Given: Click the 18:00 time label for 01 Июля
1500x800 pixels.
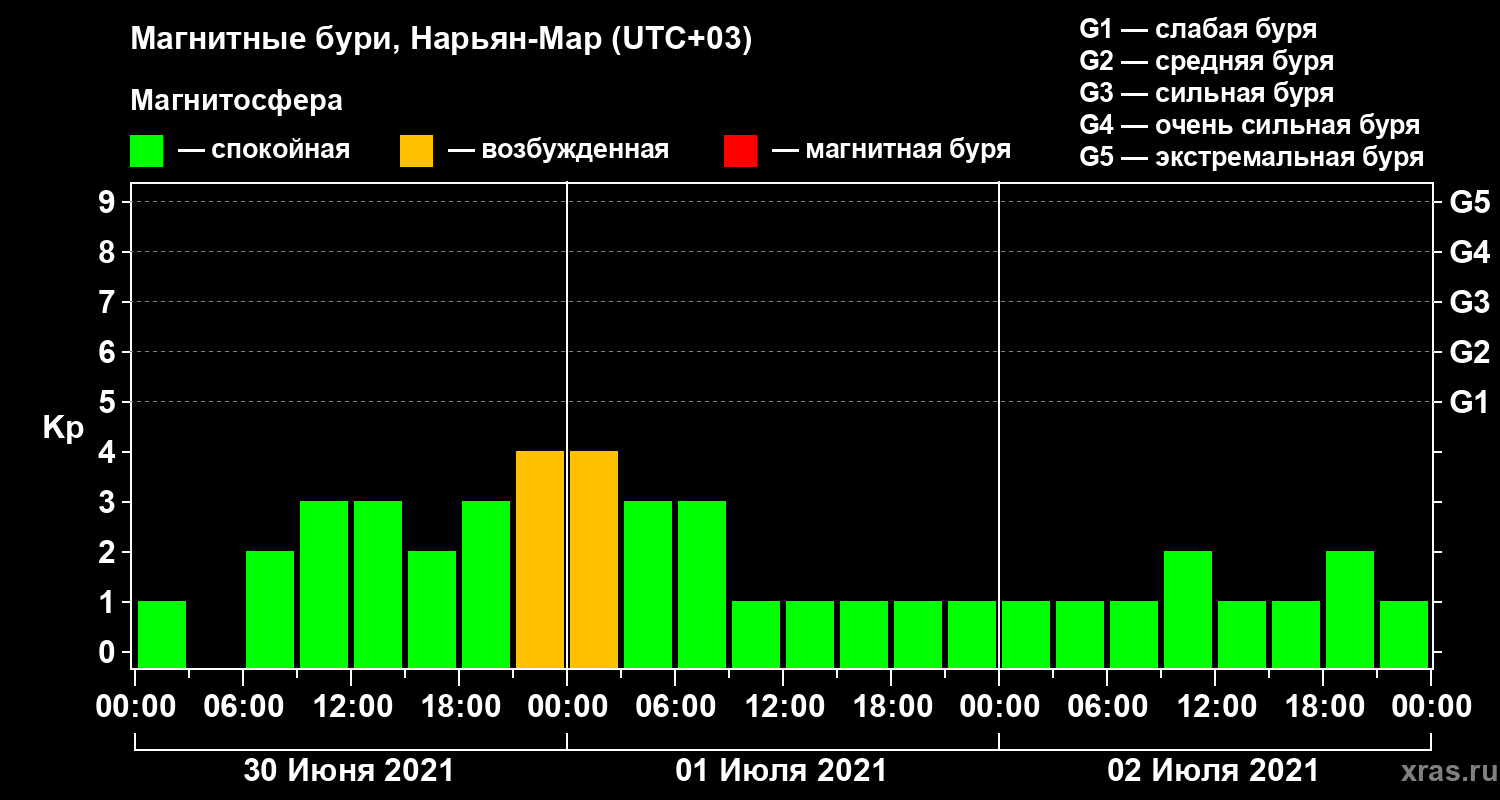Looking at the screenshot, I should click(x=891, y=707).
